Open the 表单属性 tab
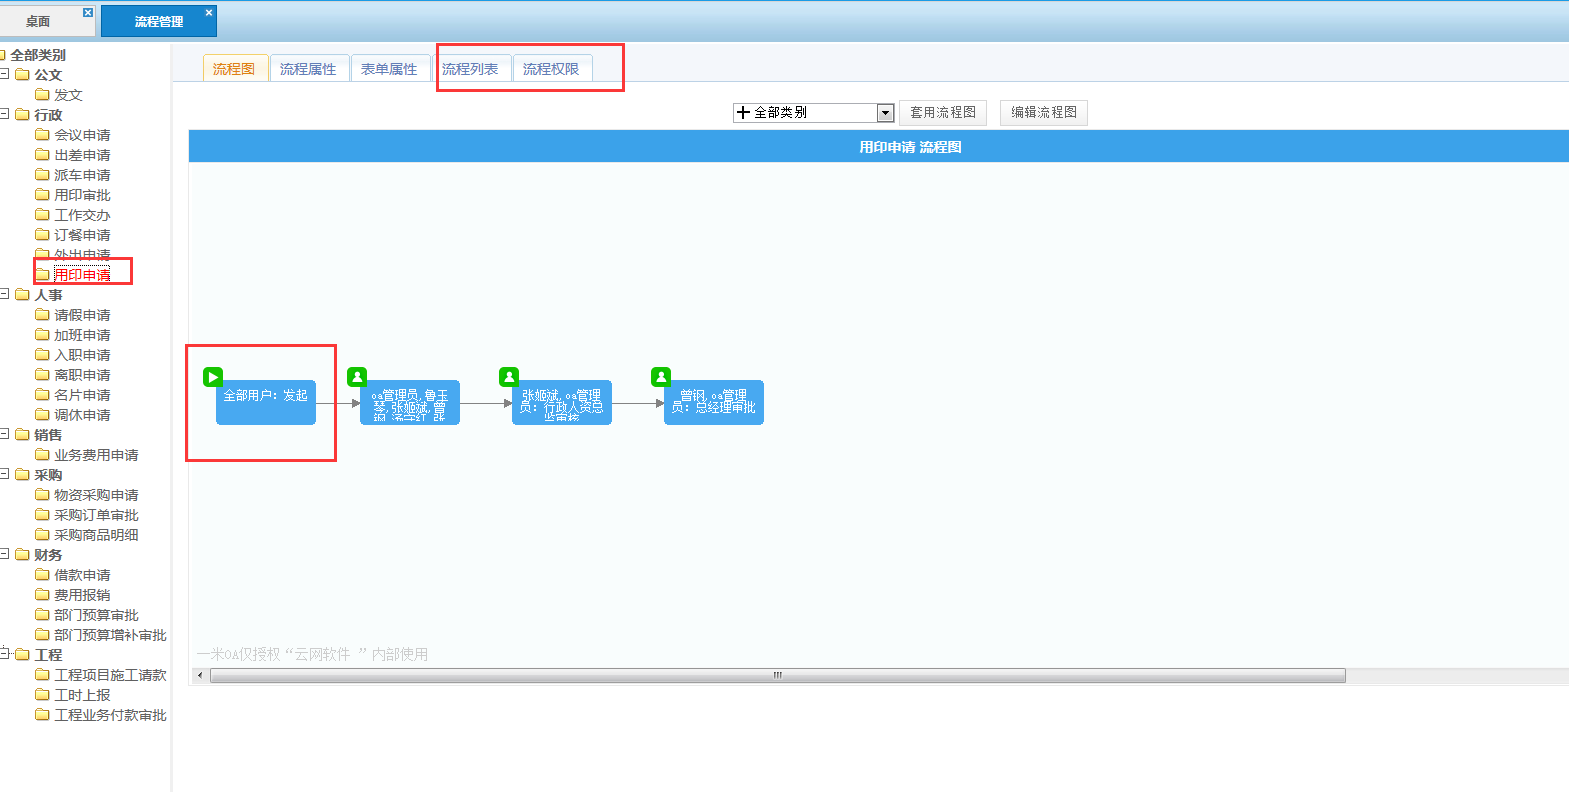The height and width of the screenshot is (792, 1569). pos(389,69)
